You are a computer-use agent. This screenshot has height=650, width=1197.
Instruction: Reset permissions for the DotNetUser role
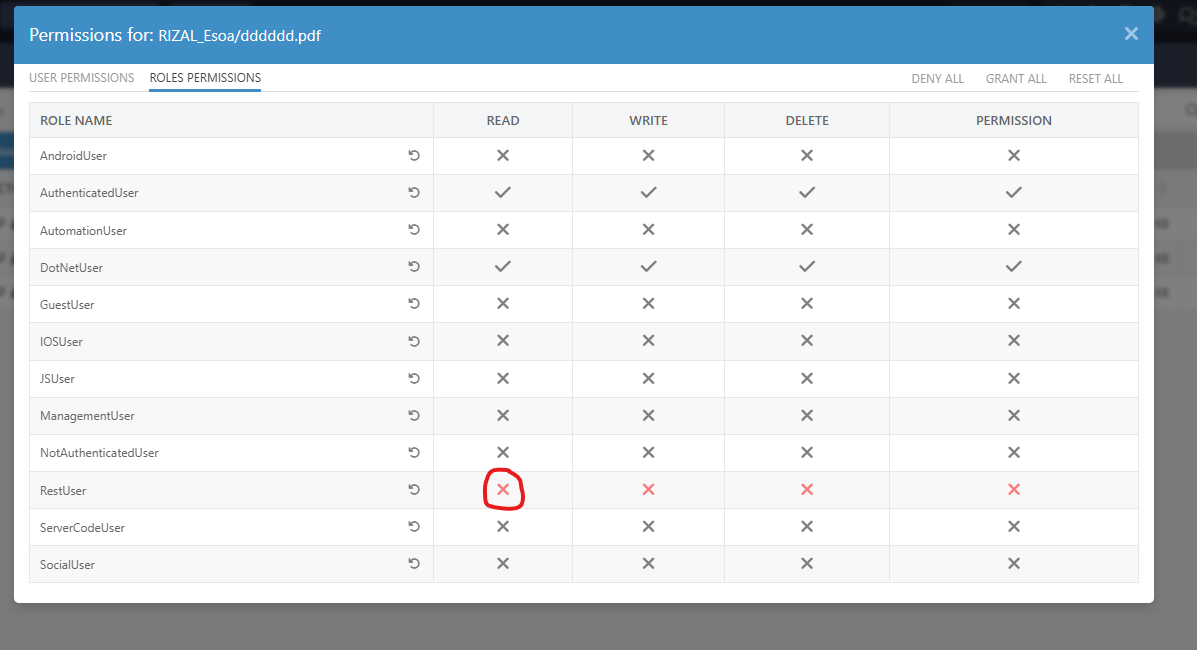414,267
